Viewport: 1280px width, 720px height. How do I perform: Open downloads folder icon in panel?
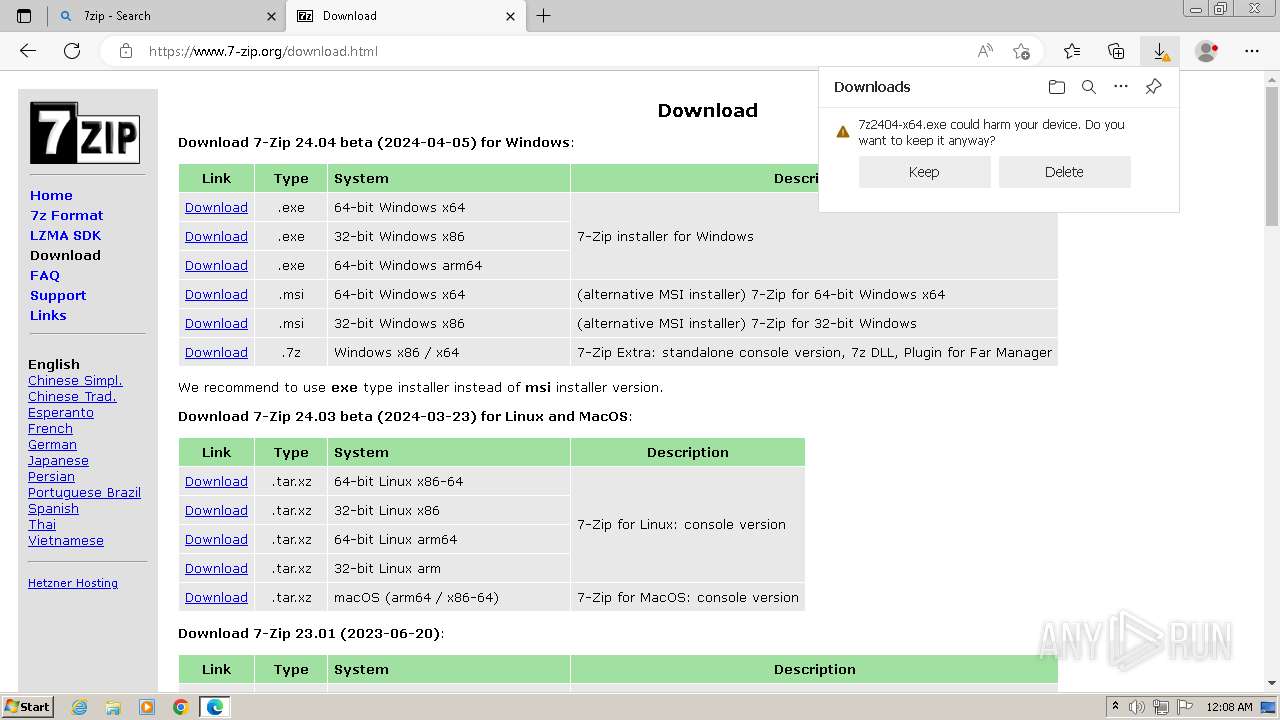pos(1057,87)
